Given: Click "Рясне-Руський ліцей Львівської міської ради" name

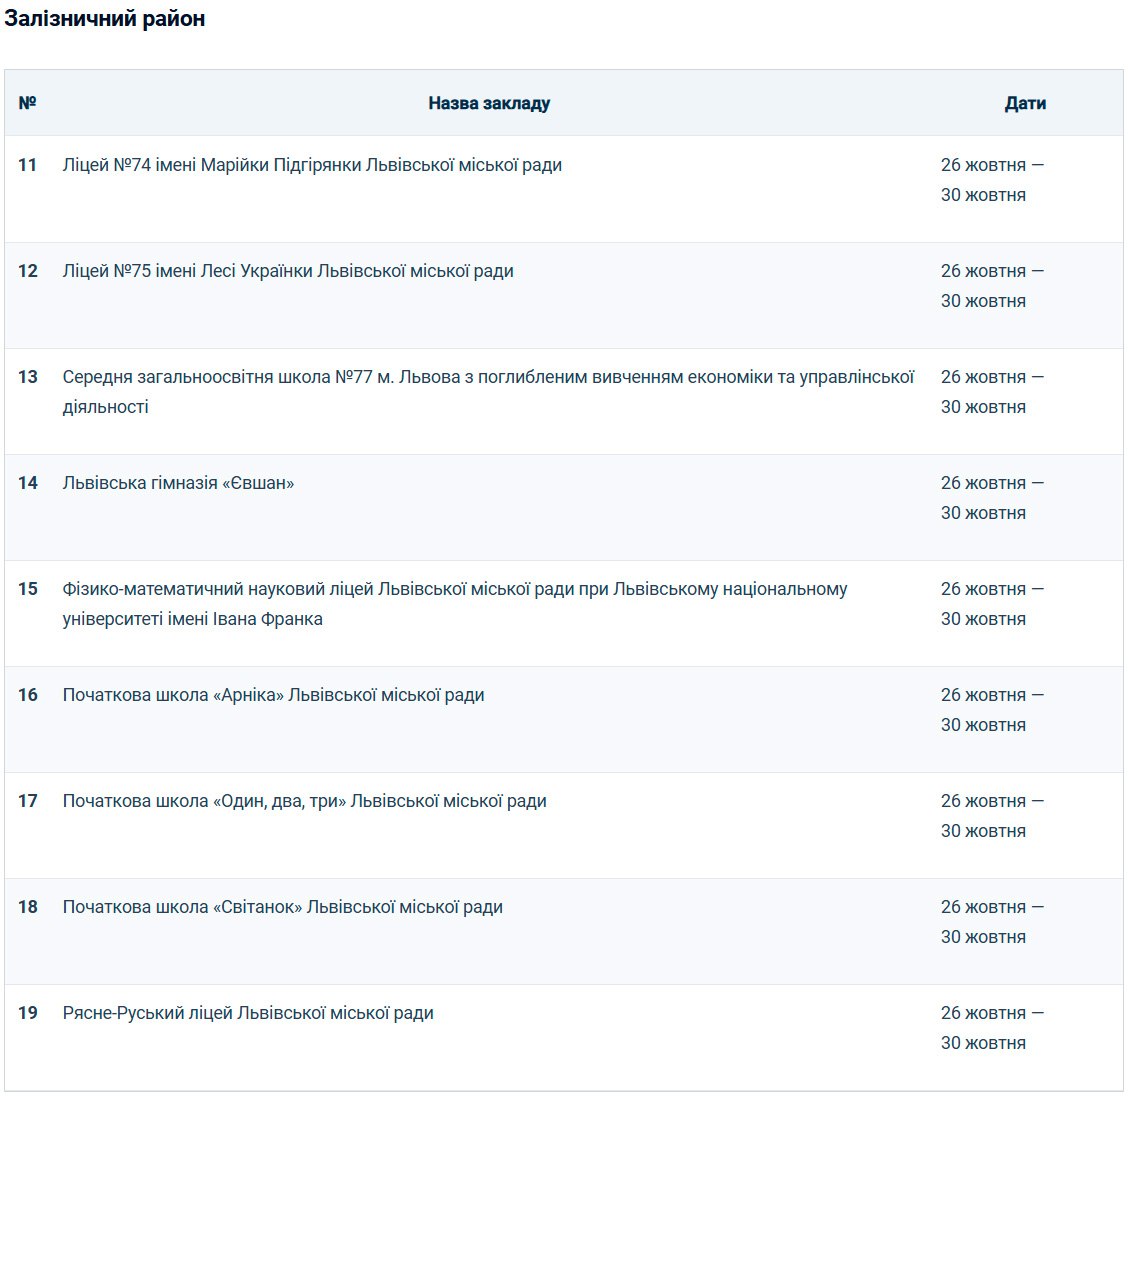Looking at the screenshot, I should coord(248,1013).
